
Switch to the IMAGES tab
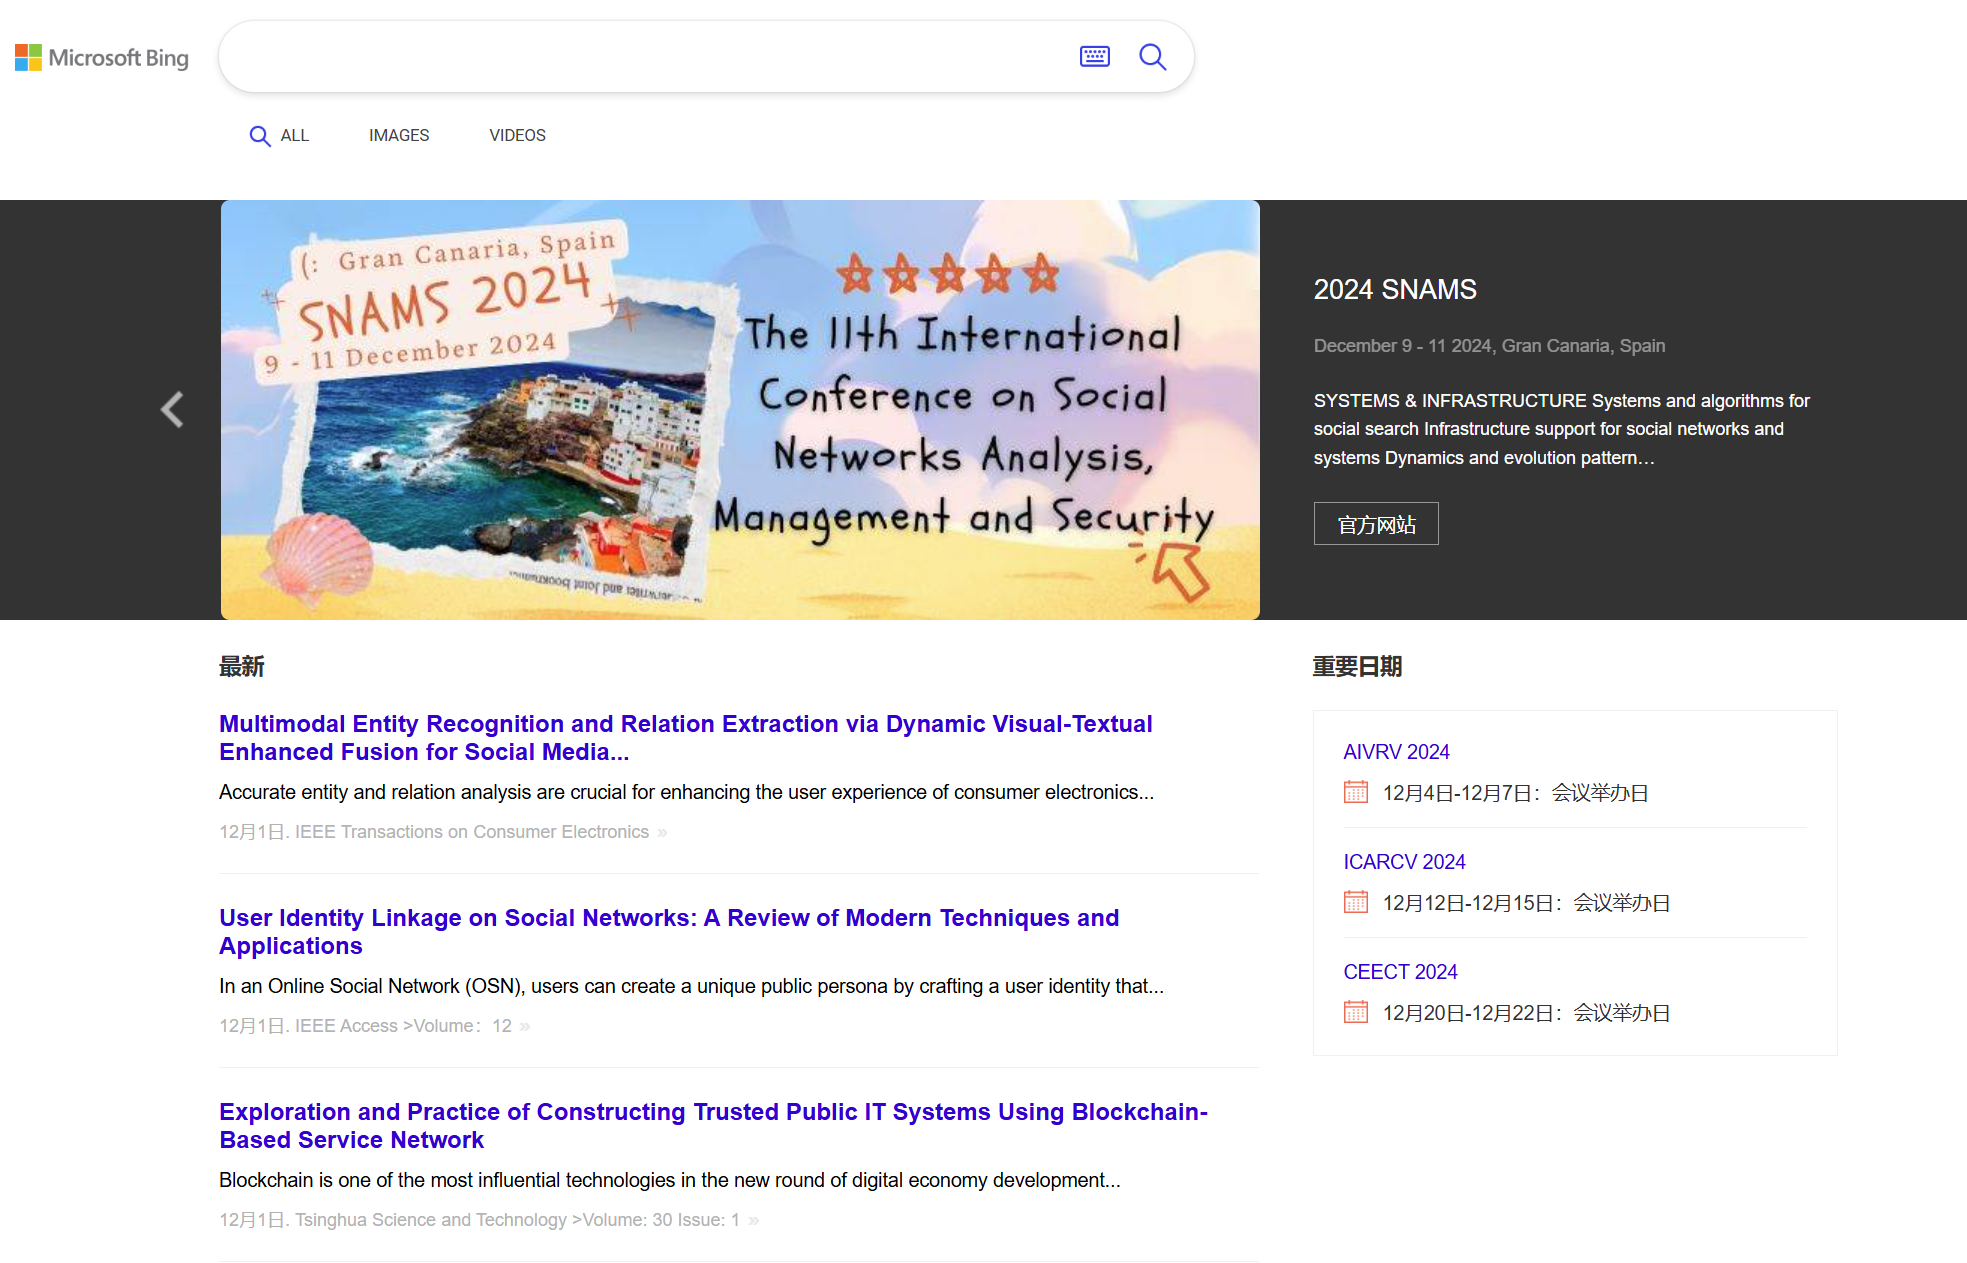[x=399, y=136]
